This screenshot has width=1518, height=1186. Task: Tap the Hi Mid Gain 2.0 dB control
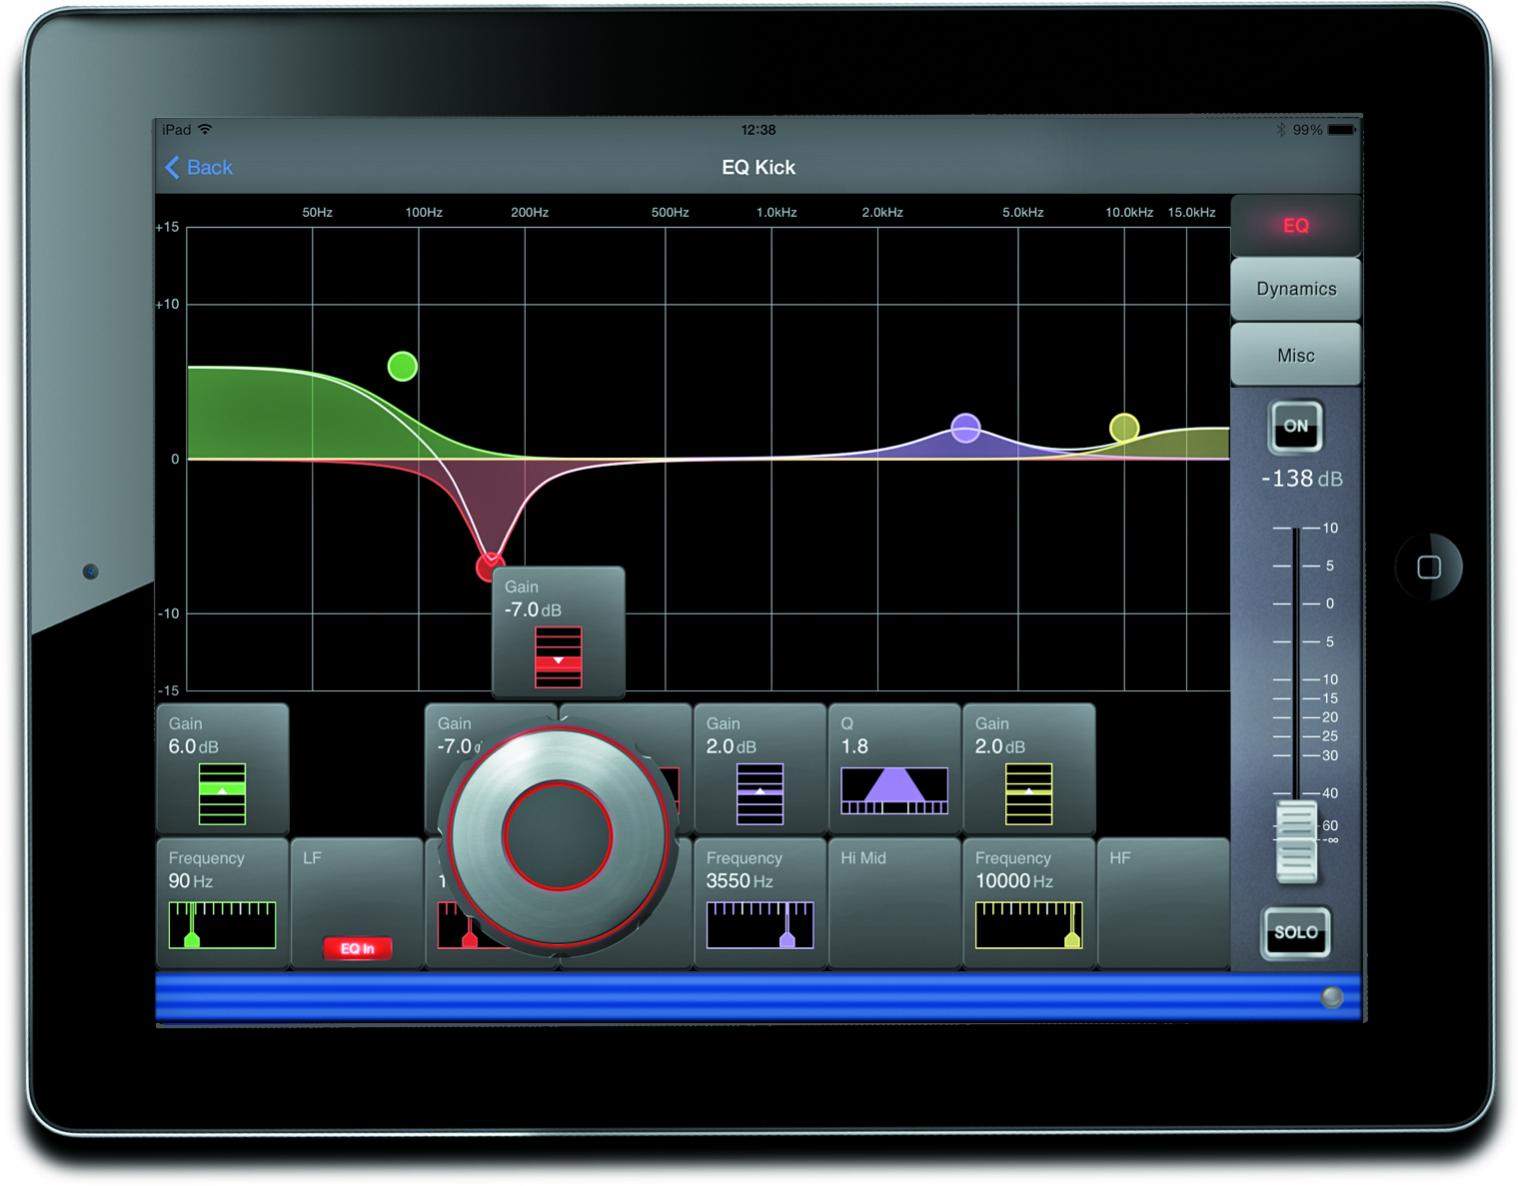(760, 769)
